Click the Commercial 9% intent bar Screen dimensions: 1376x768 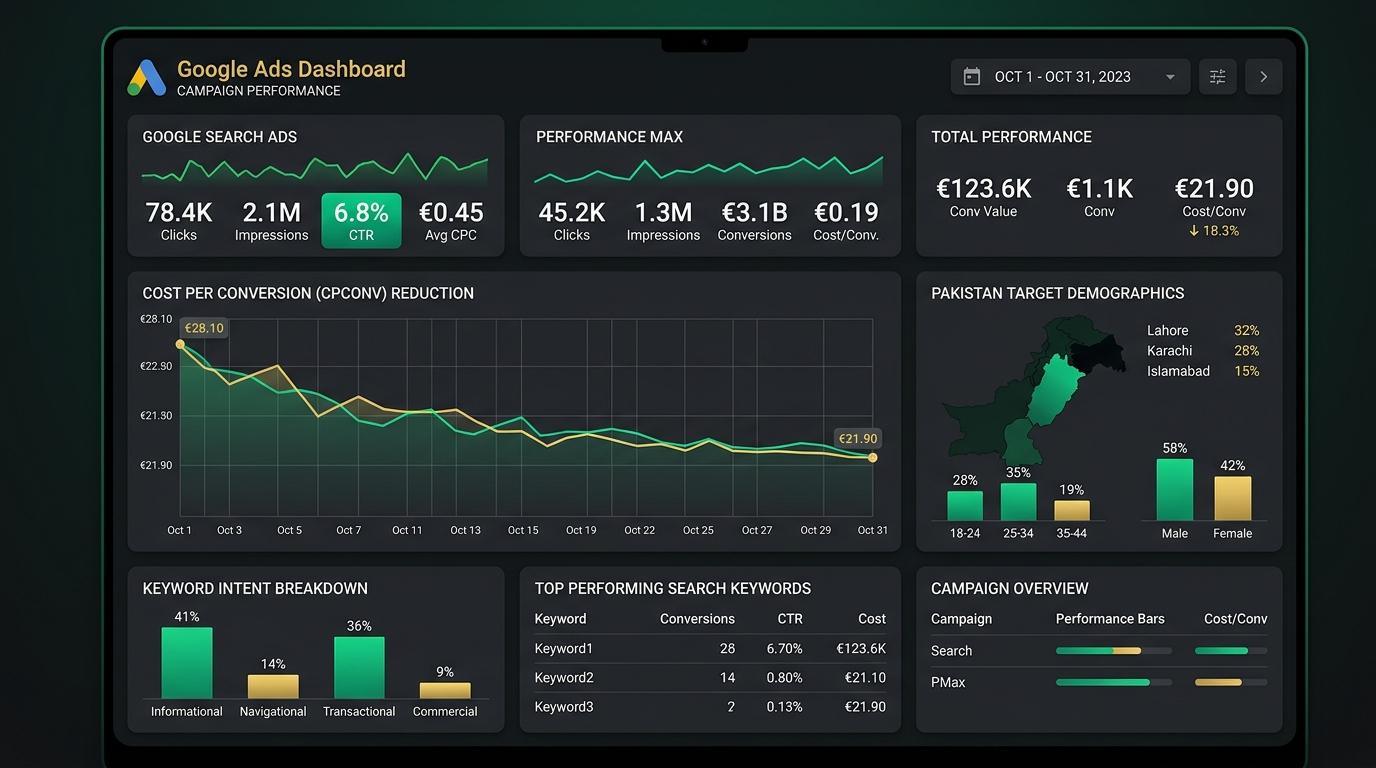pyautogui.click(x=445, y=691)
